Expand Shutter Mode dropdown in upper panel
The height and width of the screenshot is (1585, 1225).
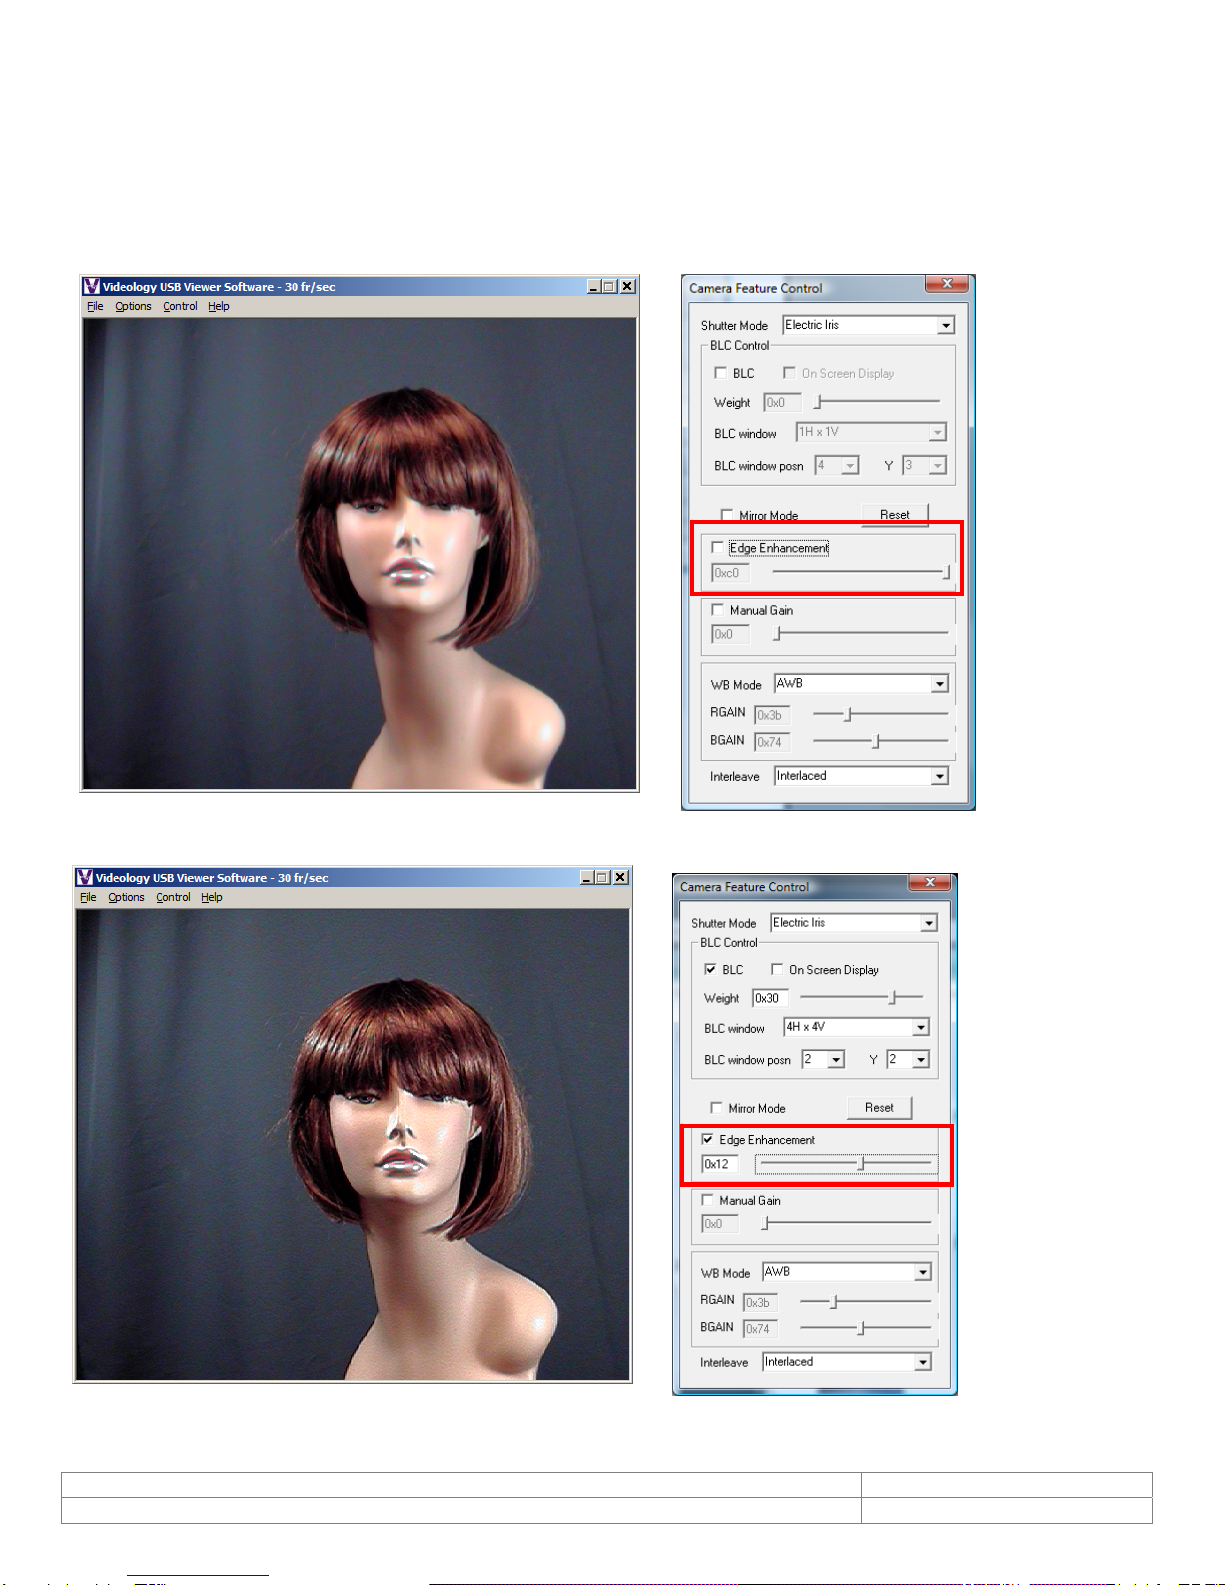(945, 325)
